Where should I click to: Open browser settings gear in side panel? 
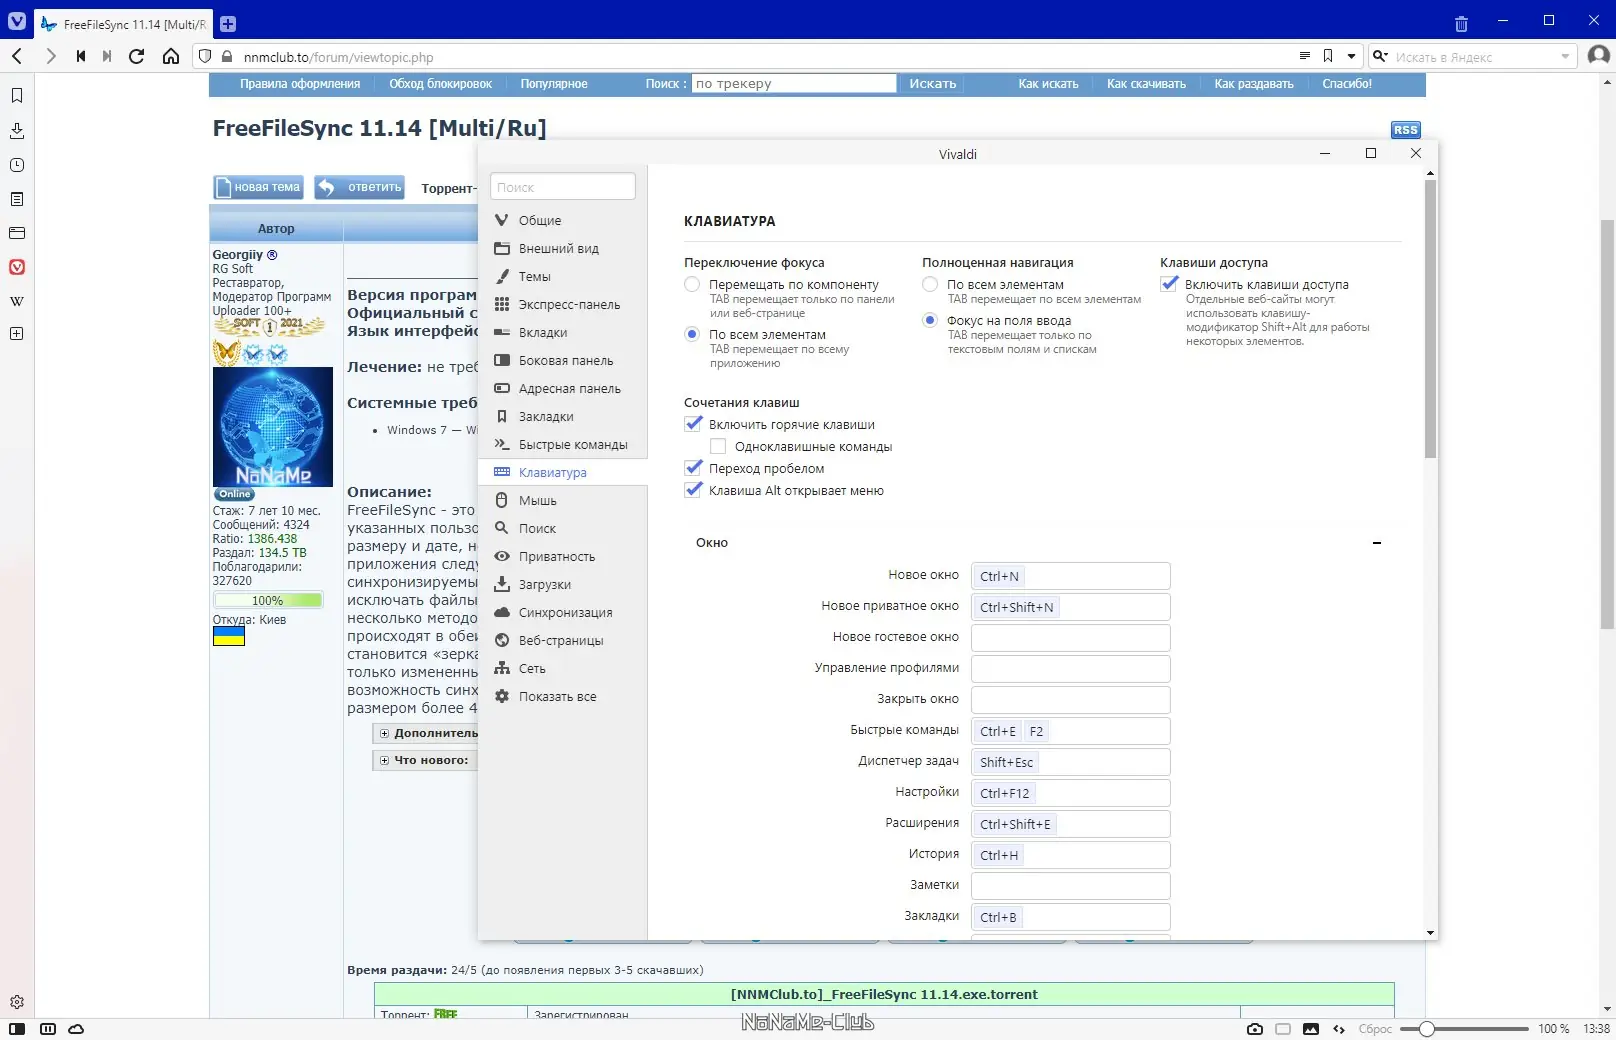click(x=17, y=1002)
